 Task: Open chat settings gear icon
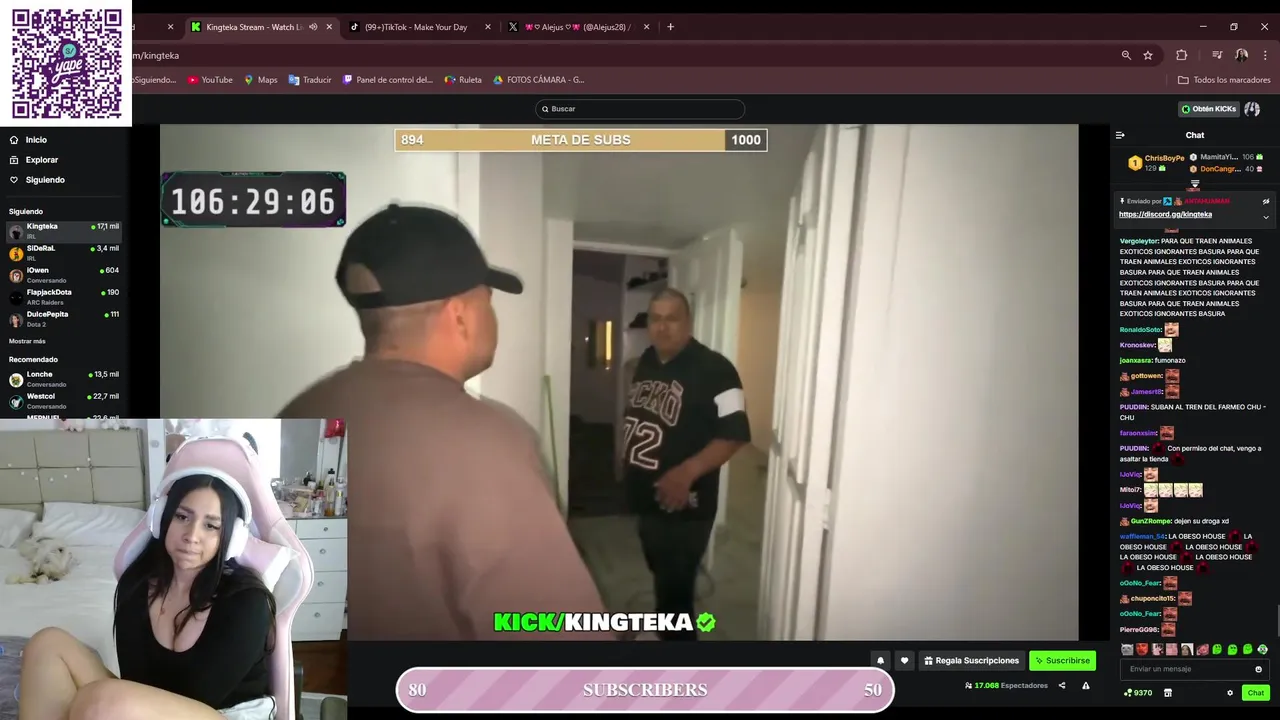1230,693
